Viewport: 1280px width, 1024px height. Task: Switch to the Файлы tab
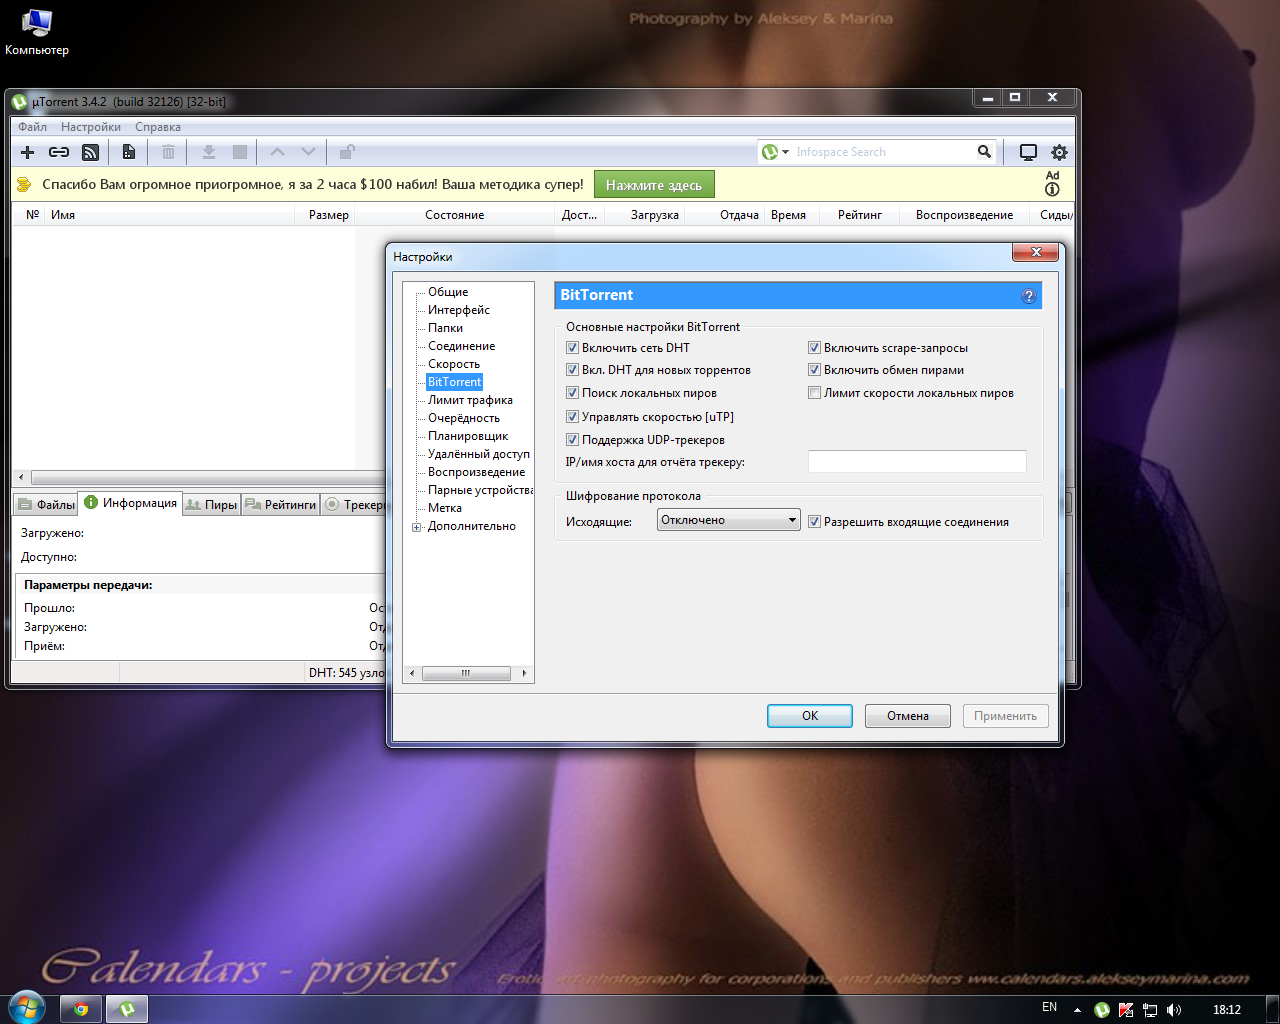[46, 505]
